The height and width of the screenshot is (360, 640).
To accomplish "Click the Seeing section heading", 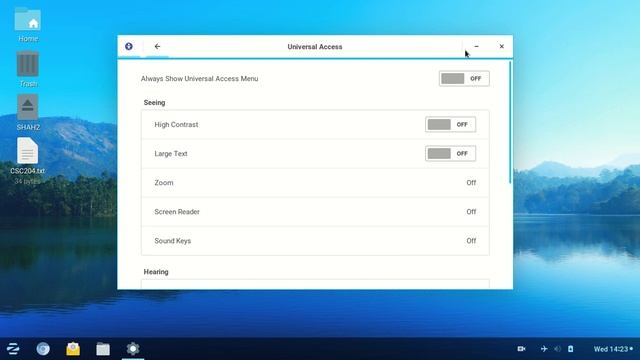I will click(154, 102).
